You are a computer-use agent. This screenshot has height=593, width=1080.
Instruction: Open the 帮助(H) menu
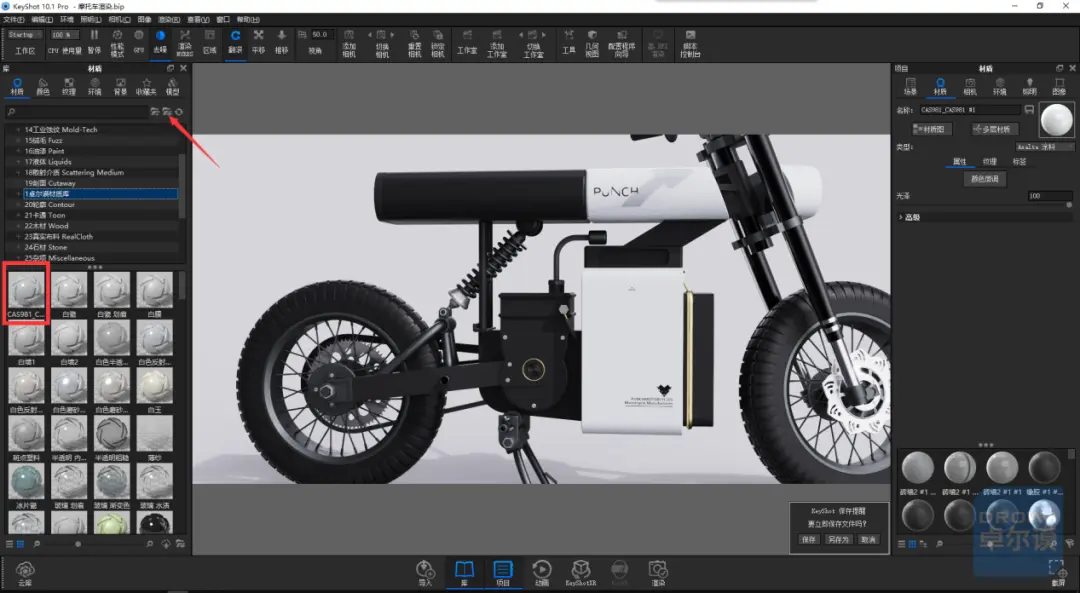pyautogui.click(x=248, y=19)
